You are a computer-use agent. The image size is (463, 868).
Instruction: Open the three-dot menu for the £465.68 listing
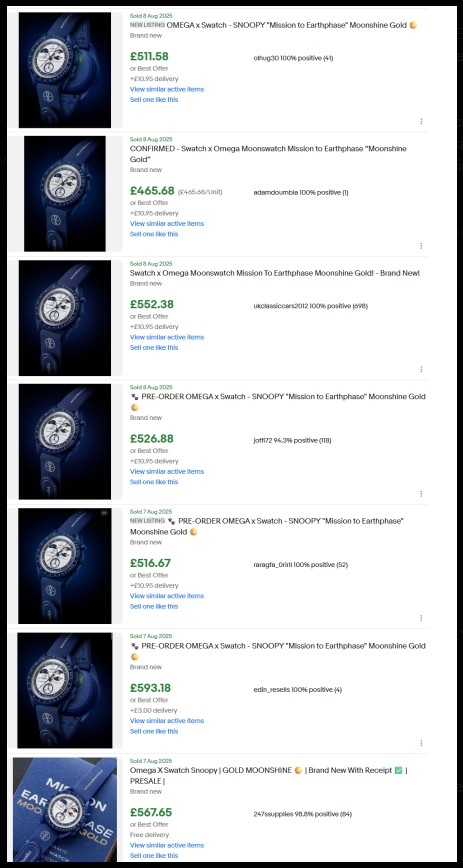421,246
